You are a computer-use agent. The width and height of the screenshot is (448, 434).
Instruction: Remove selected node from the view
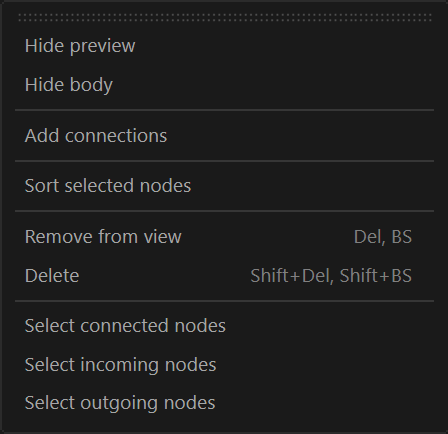pyautogui.click(x=224, y=237)
